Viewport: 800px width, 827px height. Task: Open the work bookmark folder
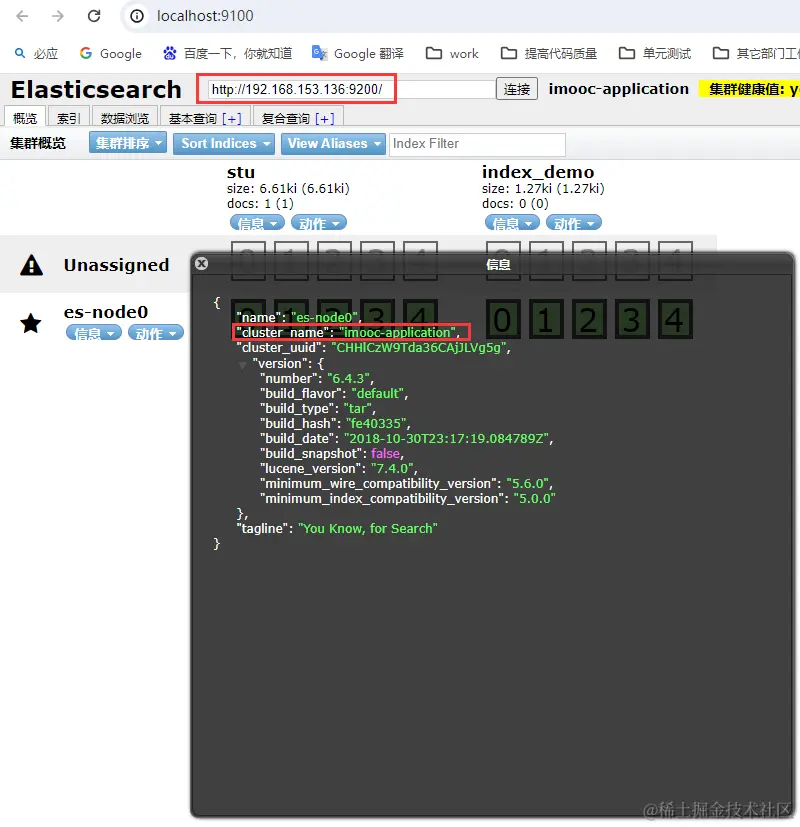452,53
